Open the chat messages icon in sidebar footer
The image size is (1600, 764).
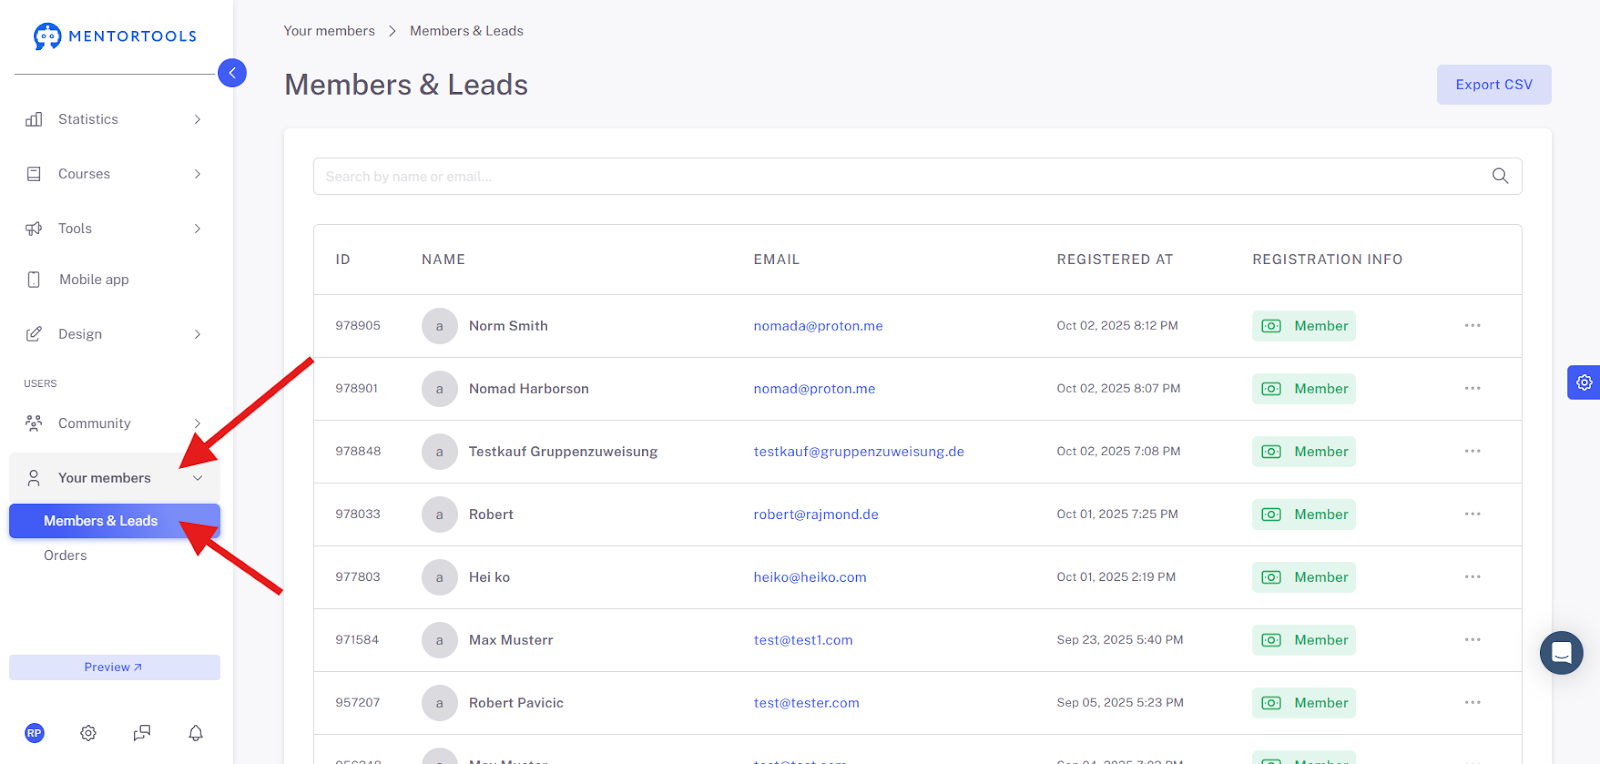(x=142, y=733)
